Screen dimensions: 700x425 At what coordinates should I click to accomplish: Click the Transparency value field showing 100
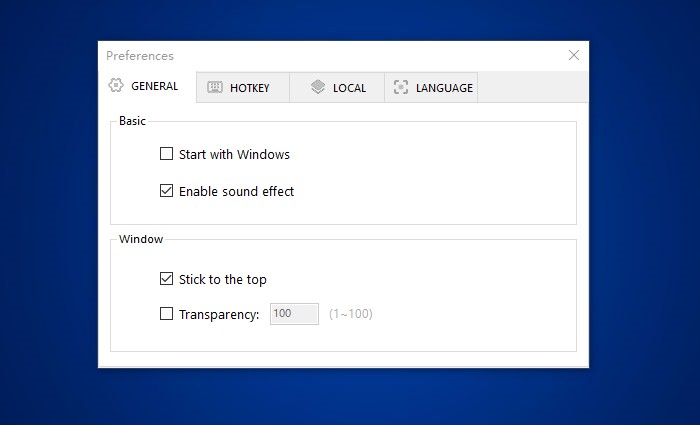point(294,314)
